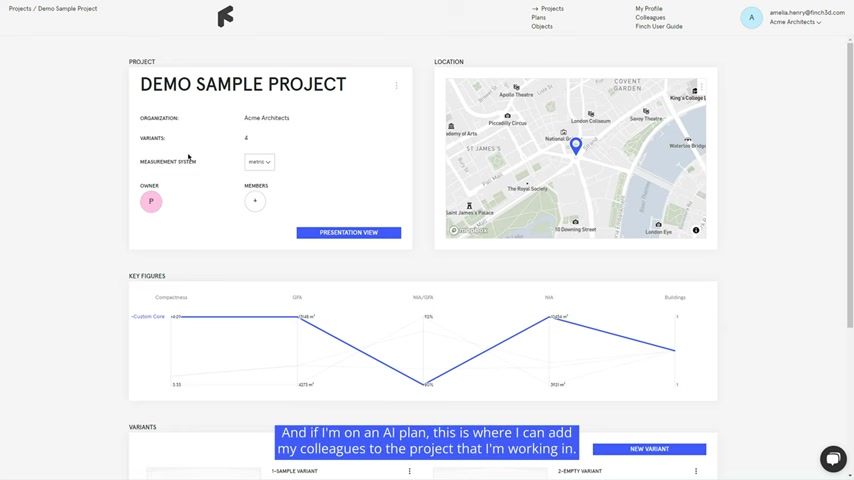
Task: Open Objects in navigation
Action: [542, 26]
